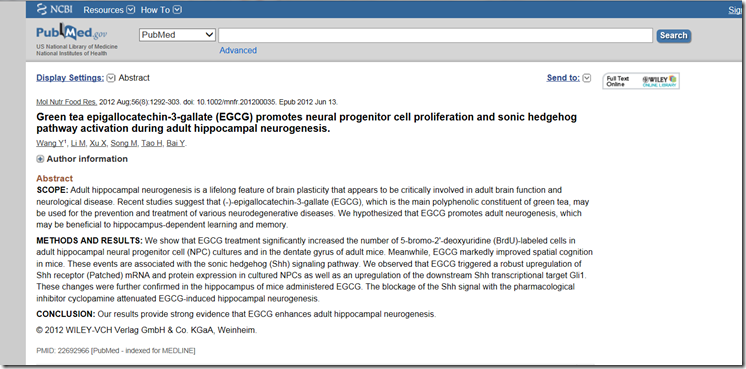Click the WILEY-VCH copyright line

[147, 330]
